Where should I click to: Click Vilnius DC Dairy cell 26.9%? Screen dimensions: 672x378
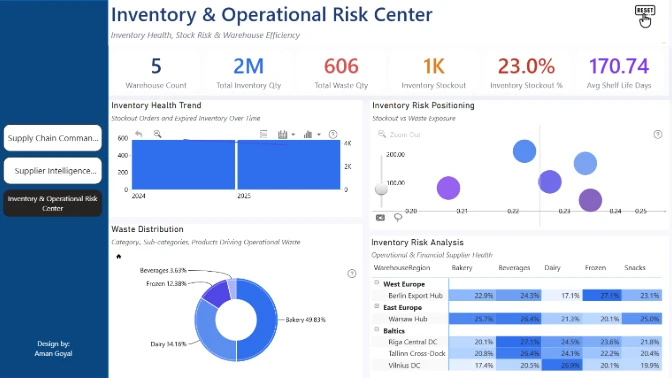click(562, 365)
